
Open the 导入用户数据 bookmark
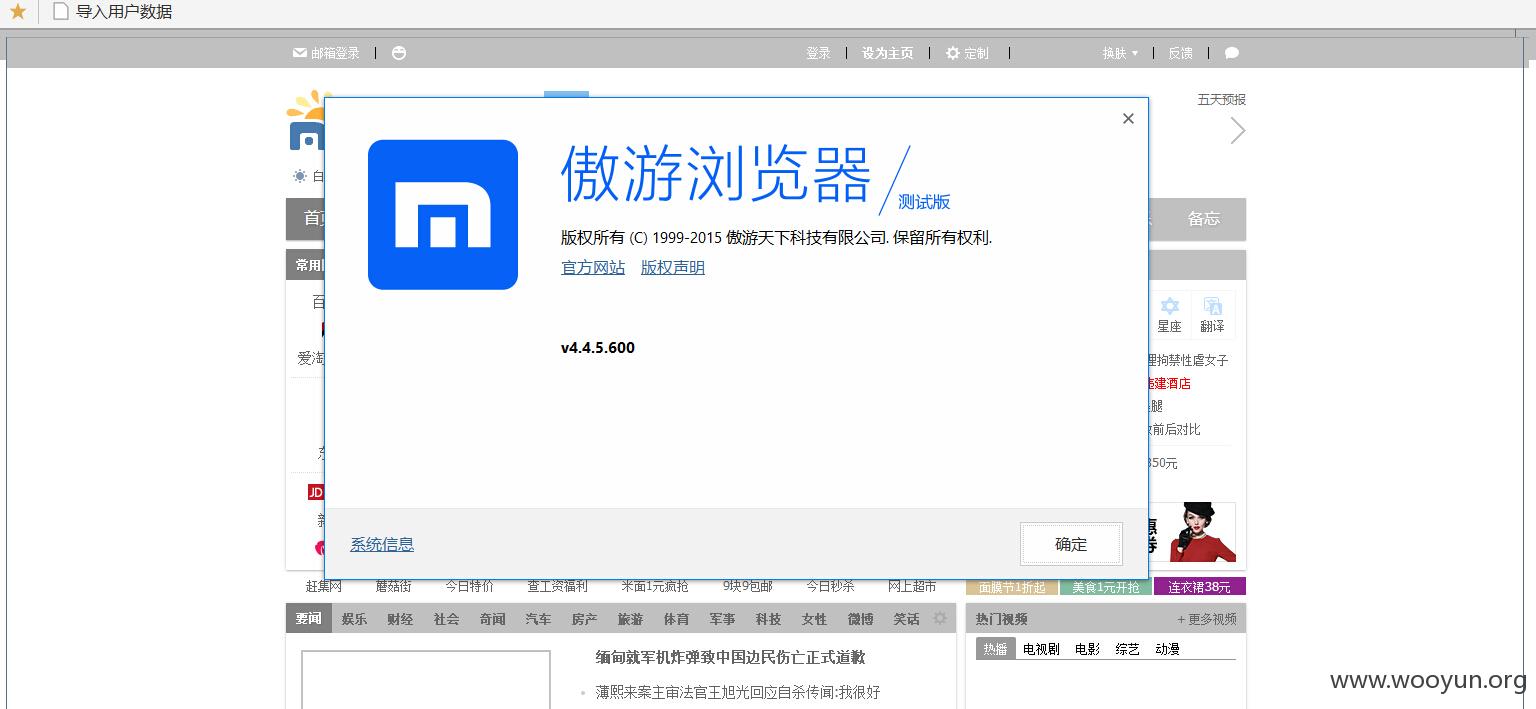pos(112,12)
